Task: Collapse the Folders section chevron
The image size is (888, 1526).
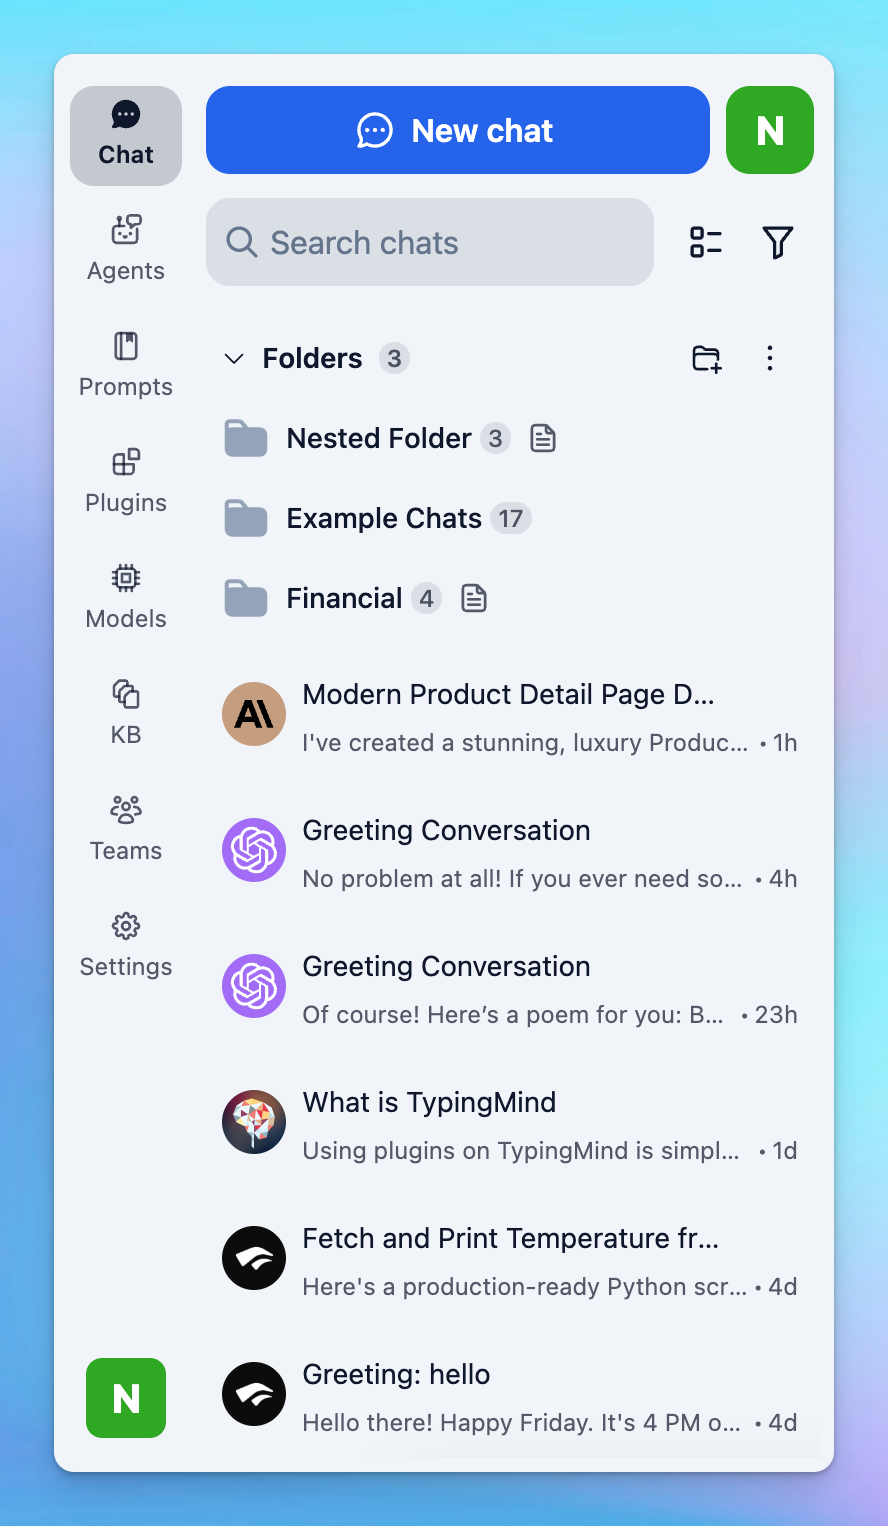Action: click(234, 359)
